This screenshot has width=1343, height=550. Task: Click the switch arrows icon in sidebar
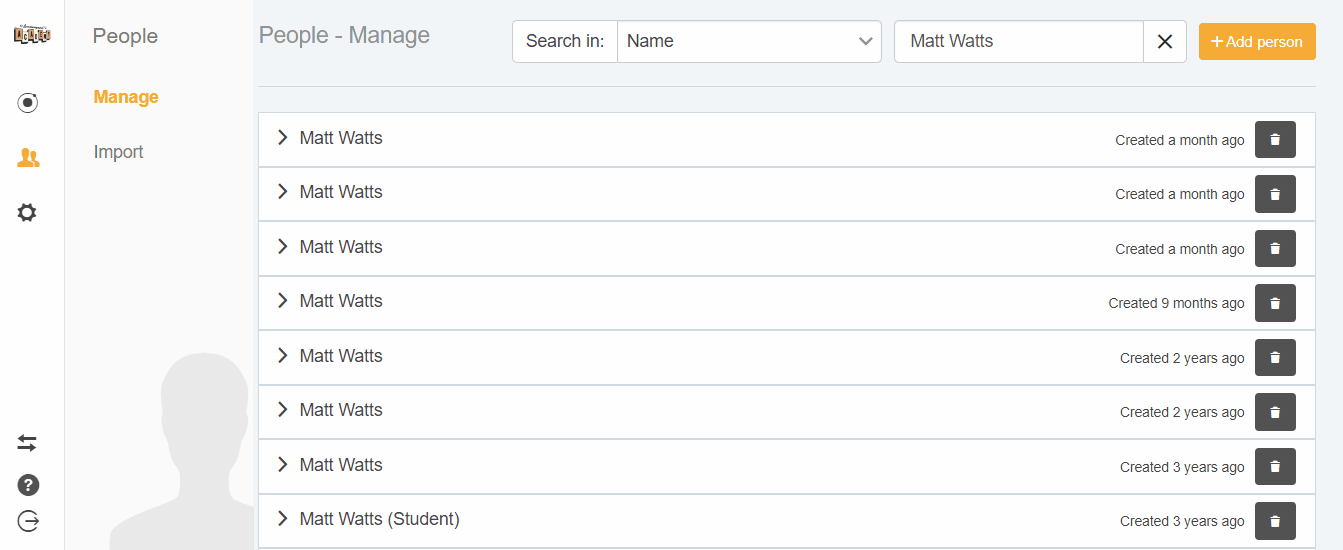[28, 442]
